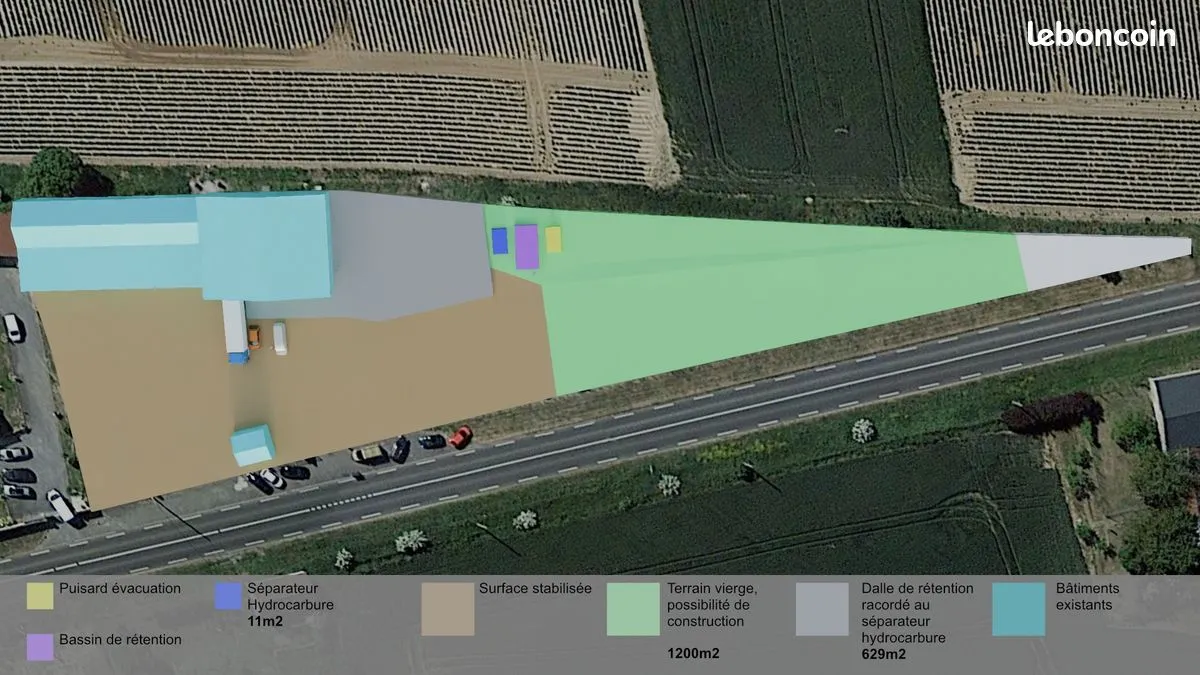Select the "Bassin de rétention" legend label
This screenshot has width=1200, height=675.
click(120, 639)
